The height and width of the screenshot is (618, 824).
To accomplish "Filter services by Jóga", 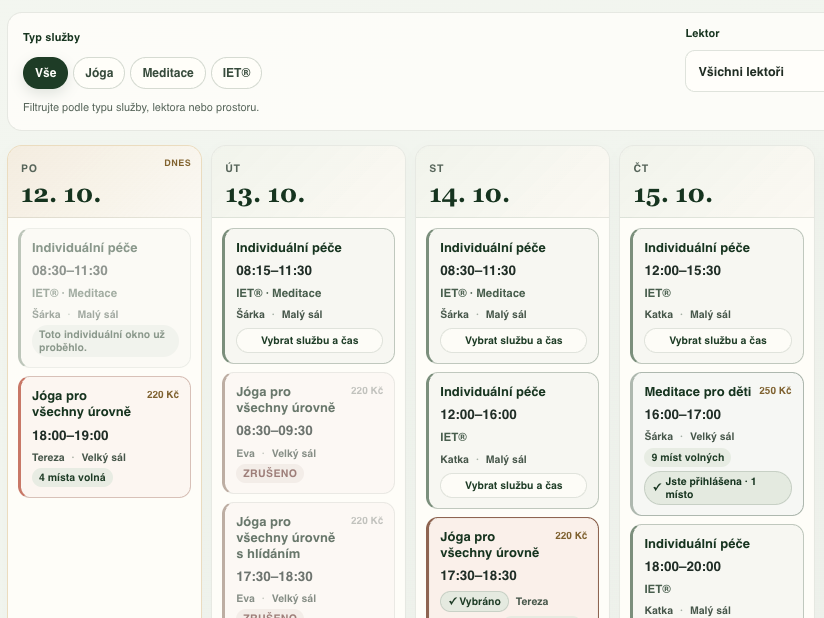I will [99, 73].
